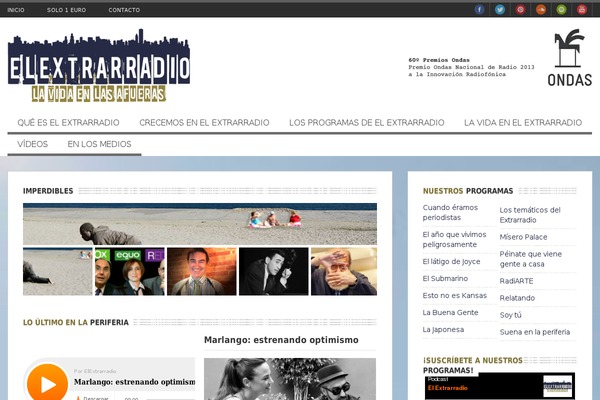Open the YouTube social icon

tap(582, 10)
